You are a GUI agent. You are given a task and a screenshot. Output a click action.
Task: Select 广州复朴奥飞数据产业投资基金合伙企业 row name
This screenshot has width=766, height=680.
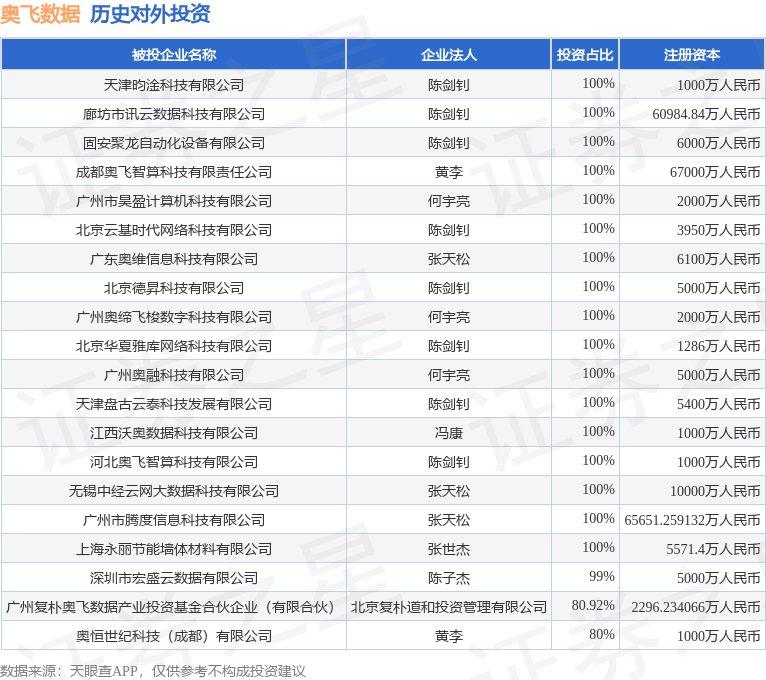pyautogui.click(x=170, y=607)
